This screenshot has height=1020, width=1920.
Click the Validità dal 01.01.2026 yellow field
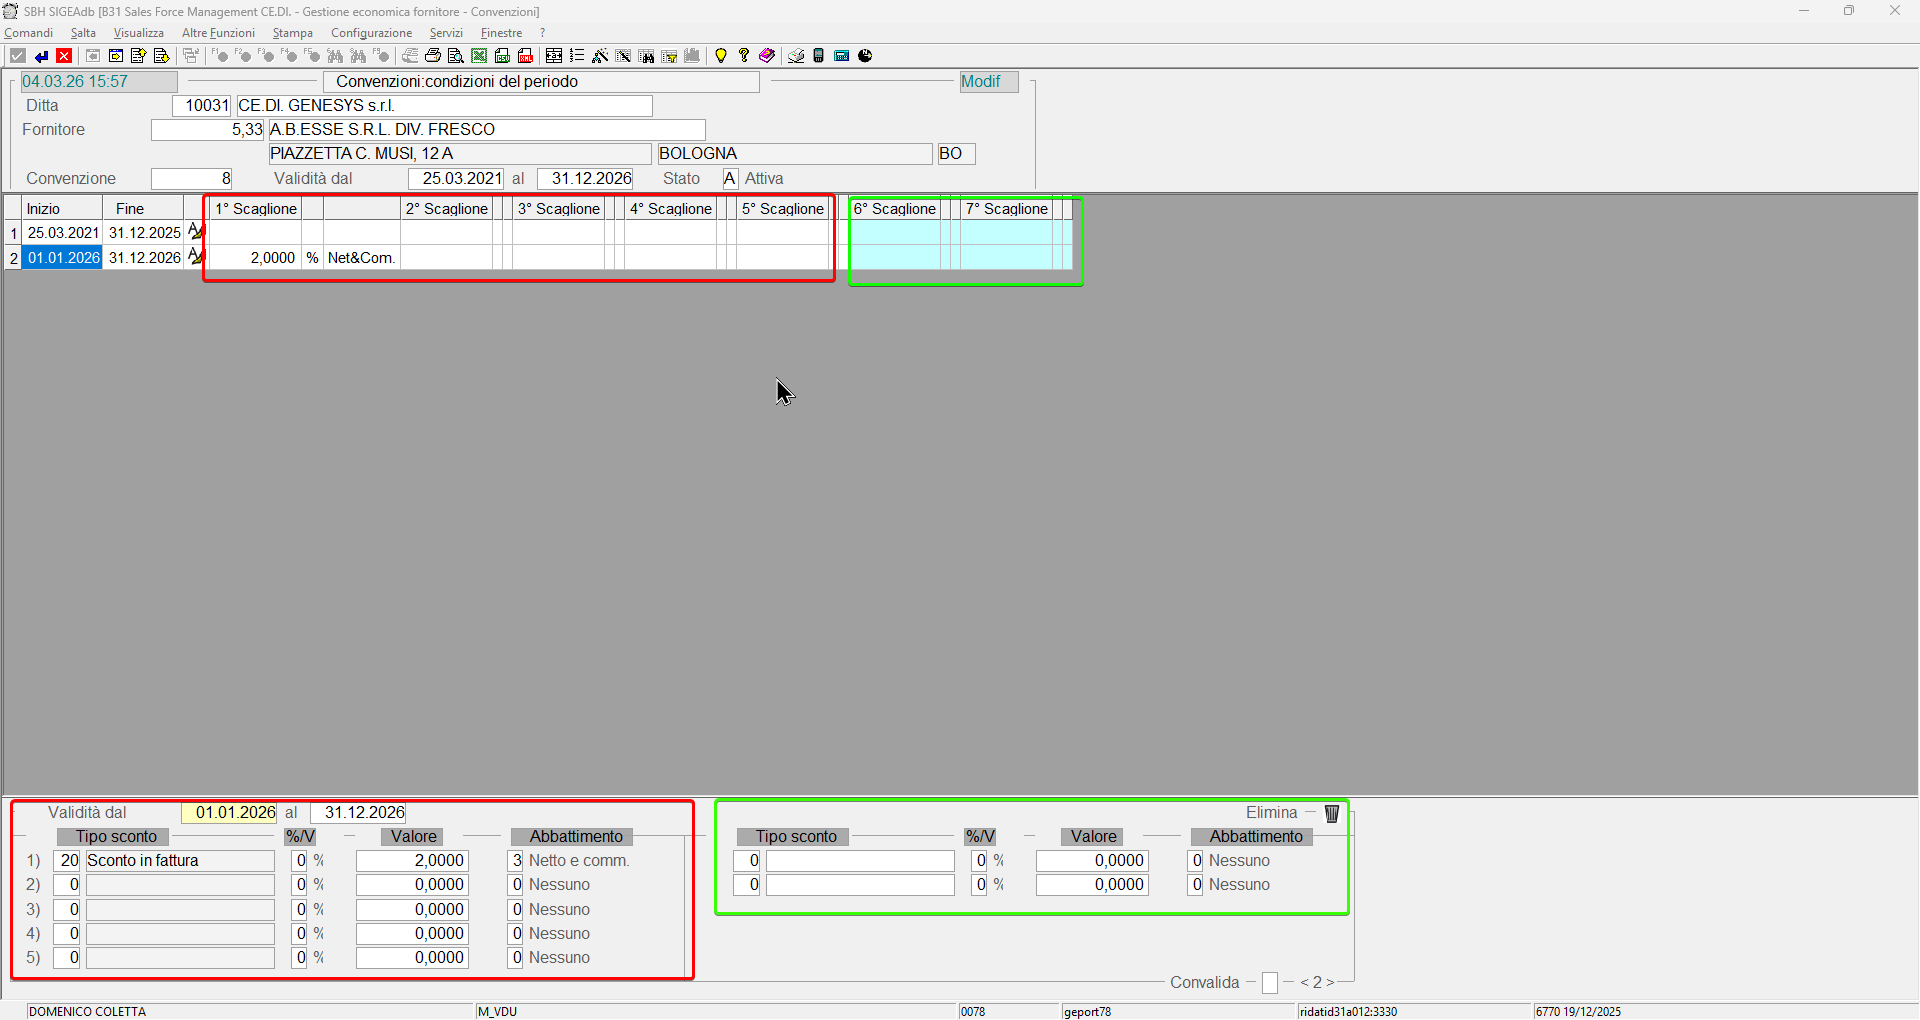point(229,813)
